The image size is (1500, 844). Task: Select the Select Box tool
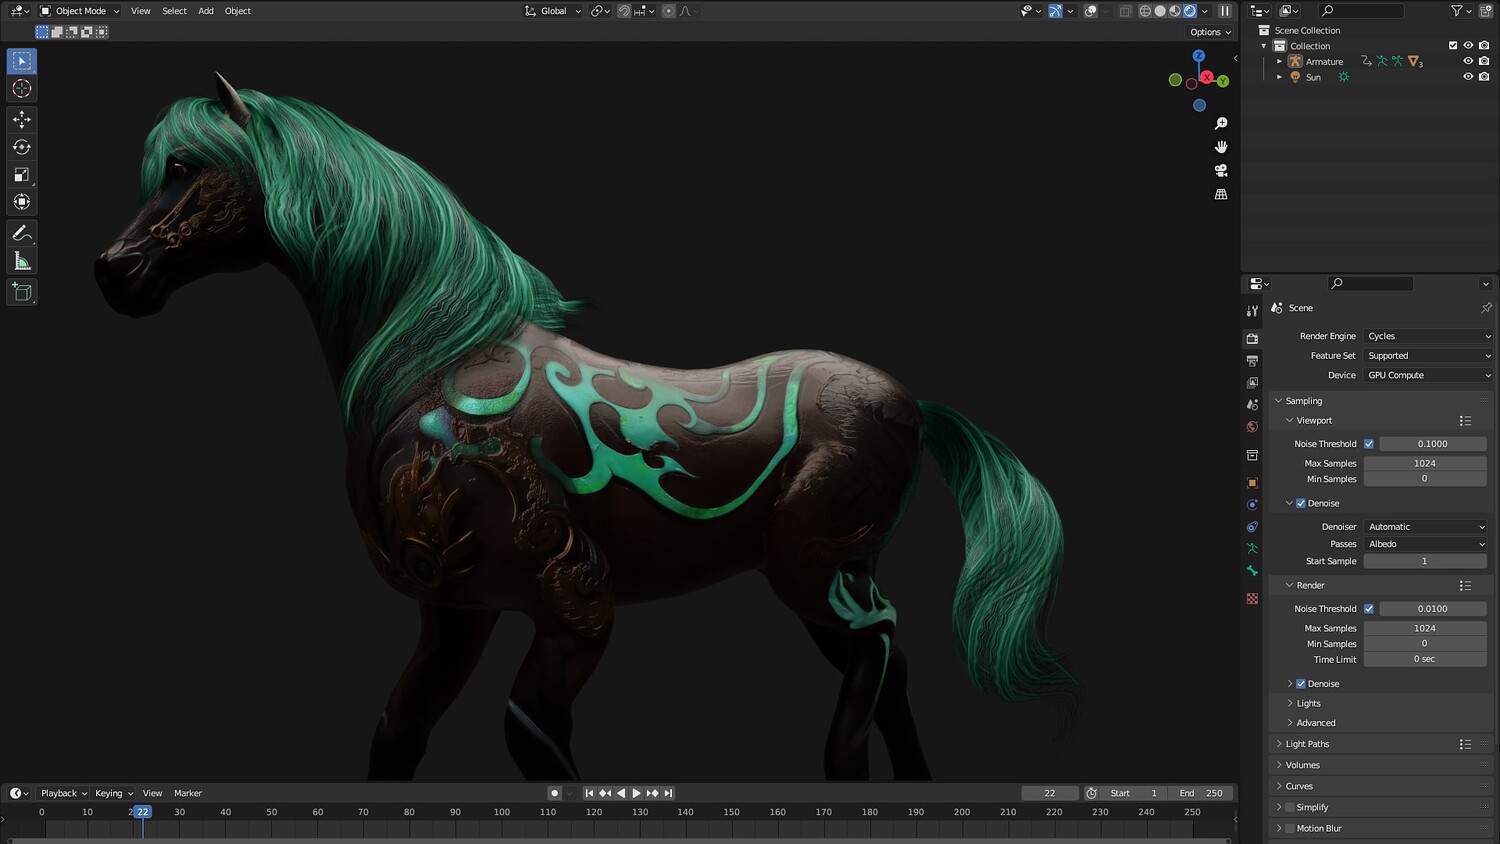point(22,61)
